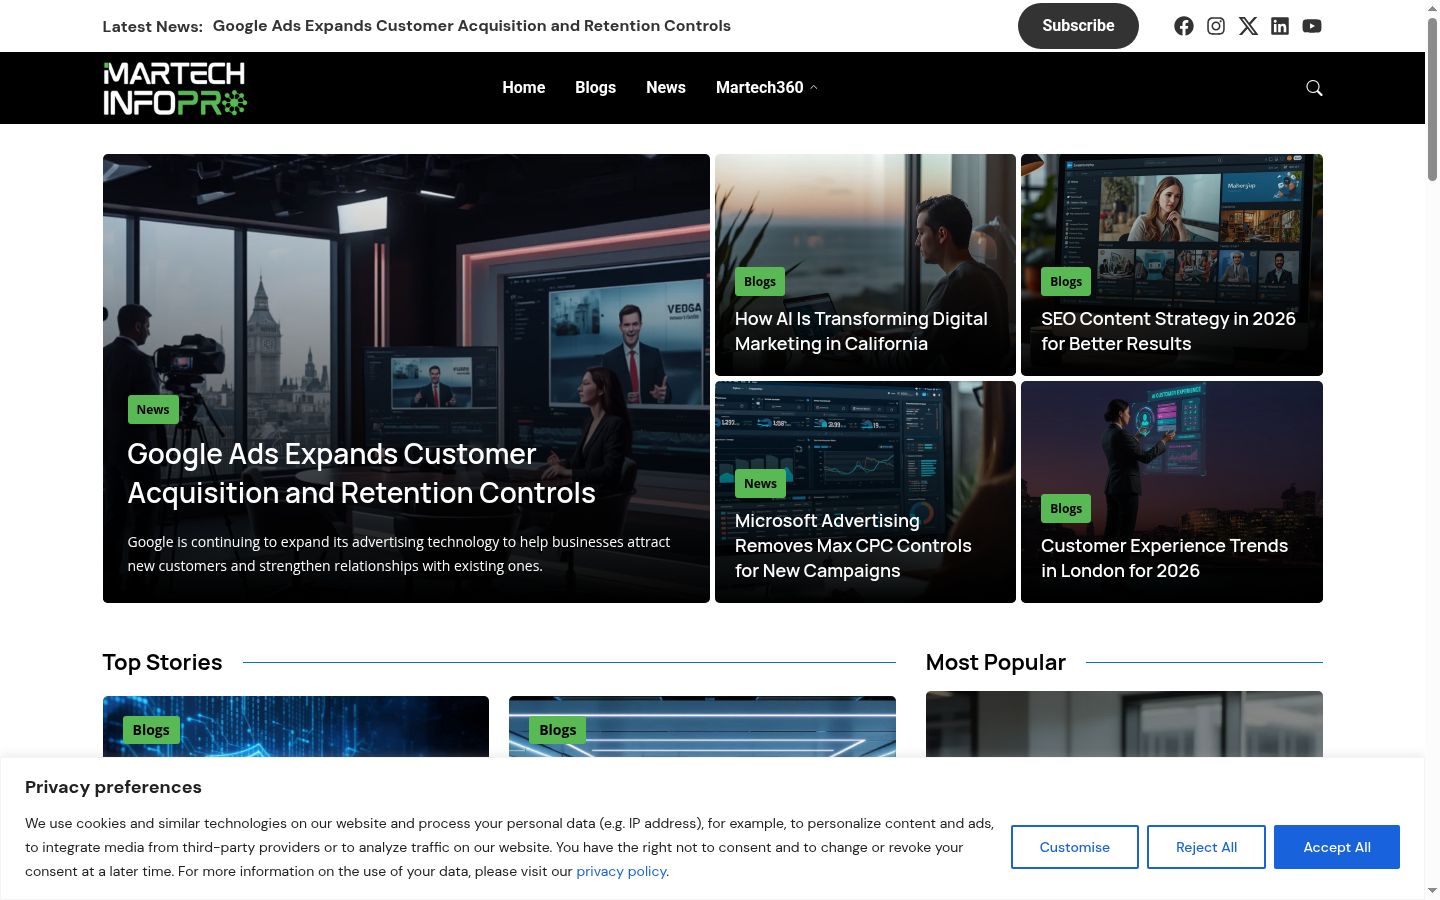Click Accept All cookies button
Viewport: 1440px width, 900px height.
pyautogui.click(x=1337, y=847)
